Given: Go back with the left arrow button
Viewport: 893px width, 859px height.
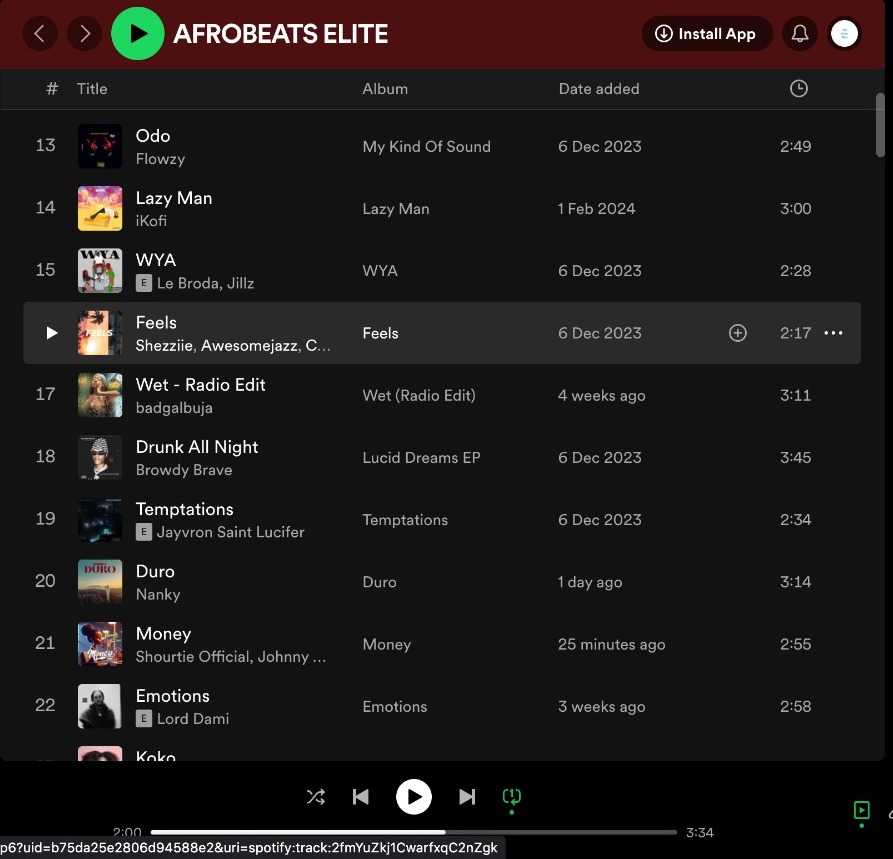Looking at the screenshot, I should point(39,34).
